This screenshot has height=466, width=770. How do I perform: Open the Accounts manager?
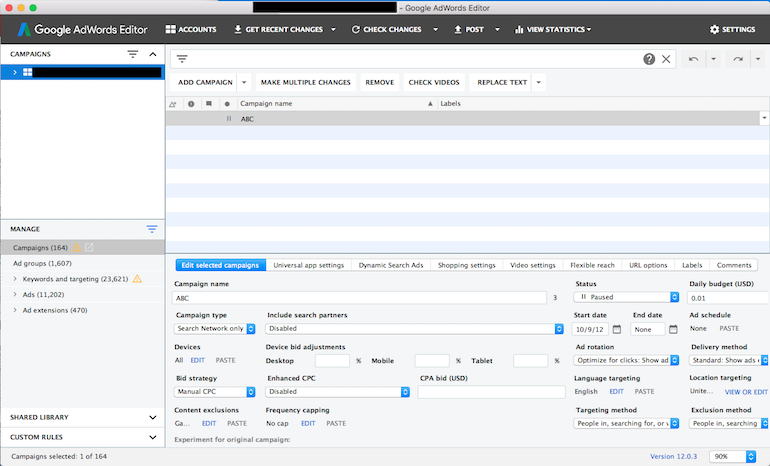(x=191, y=29)
